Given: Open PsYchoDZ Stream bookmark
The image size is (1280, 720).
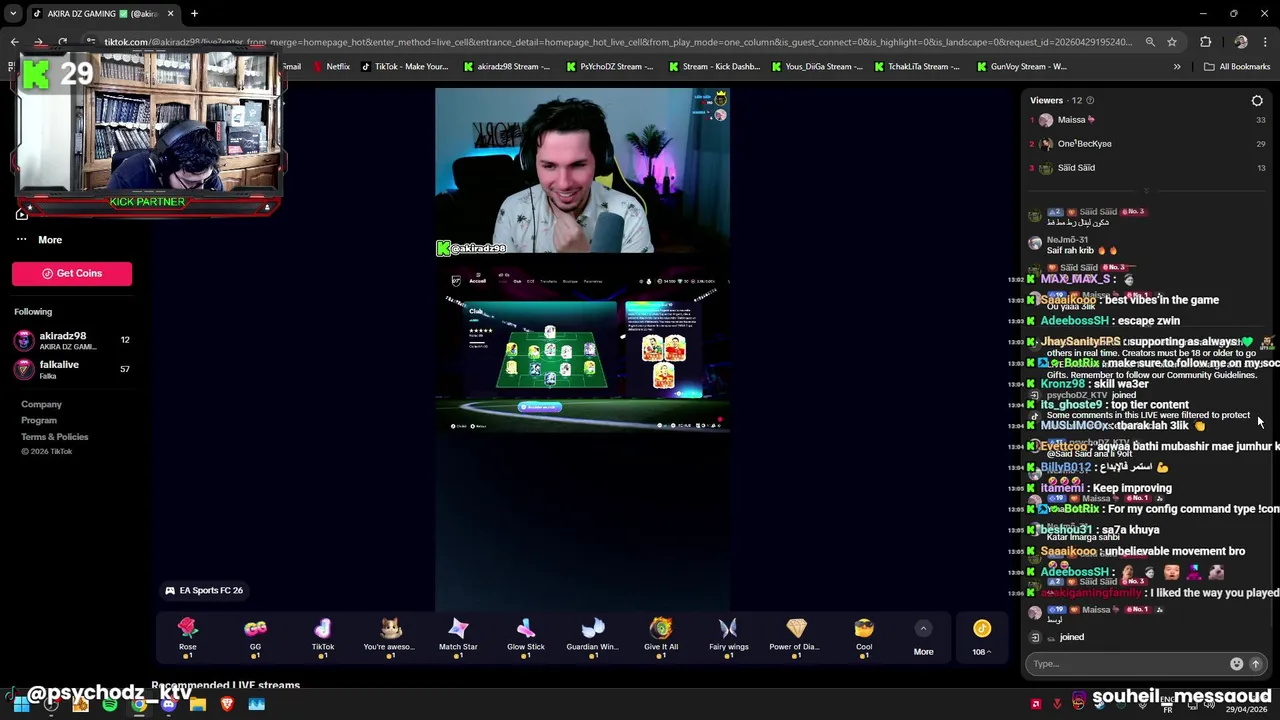Looking at the screenshot, I should pos(609,67).
